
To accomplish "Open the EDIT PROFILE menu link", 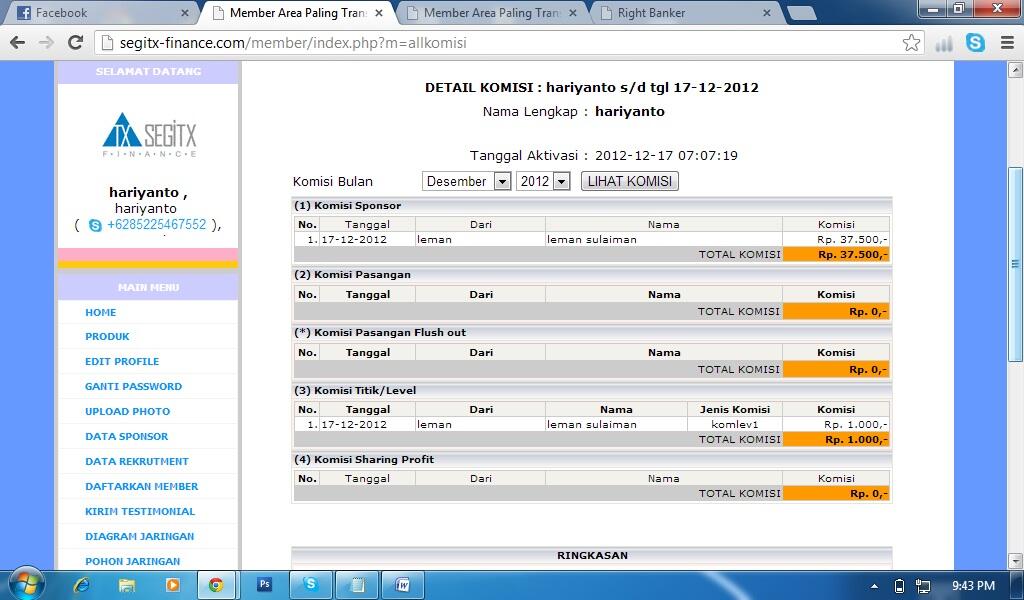I will [x=122, y=361].
